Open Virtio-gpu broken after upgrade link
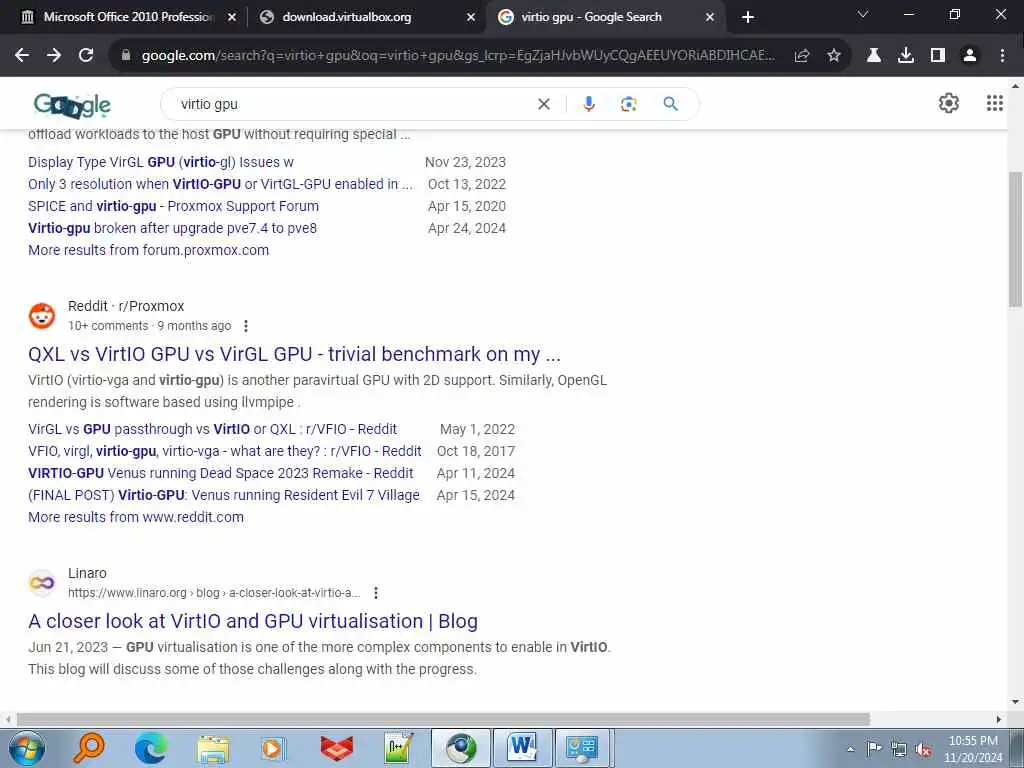 (172, 229)
